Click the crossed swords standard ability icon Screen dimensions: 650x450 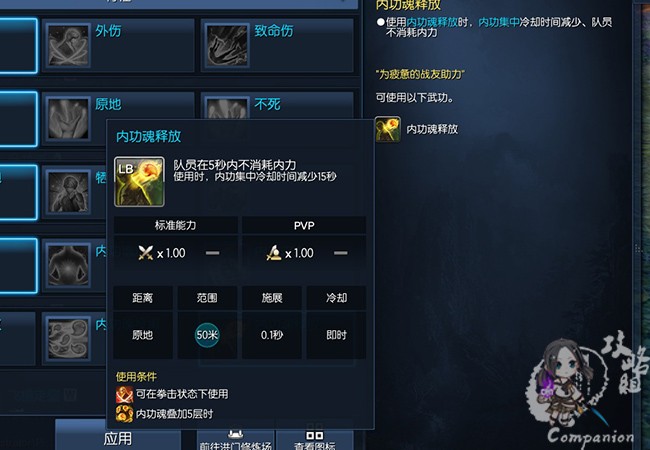[146, 253]
